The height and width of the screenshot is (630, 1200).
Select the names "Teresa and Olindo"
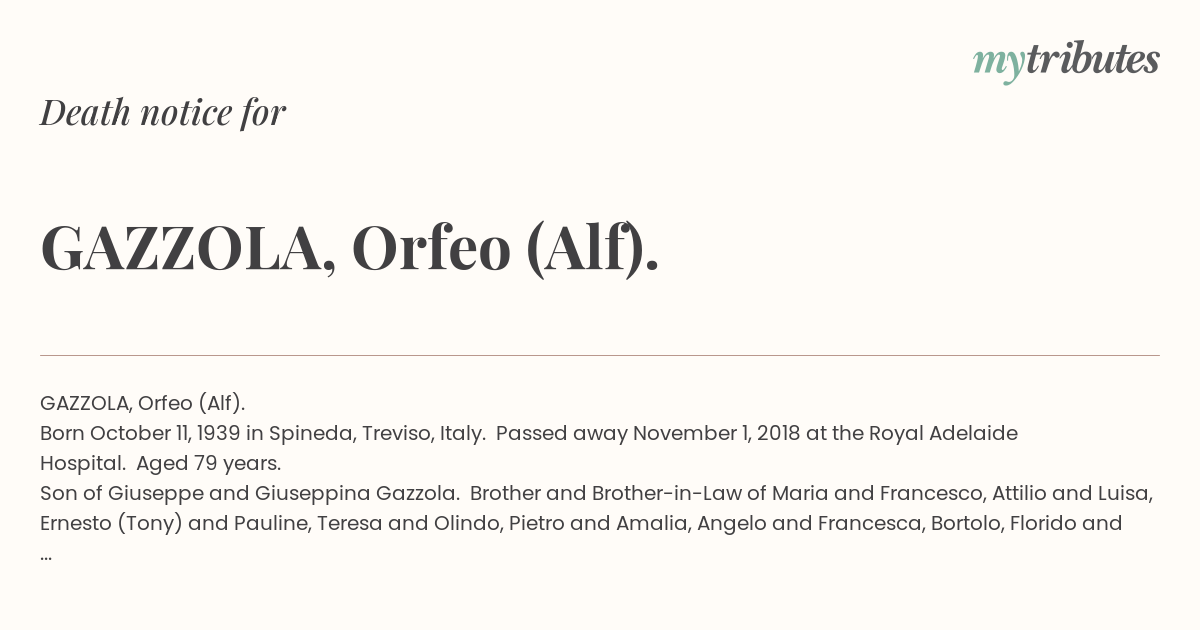click(404, 523)
